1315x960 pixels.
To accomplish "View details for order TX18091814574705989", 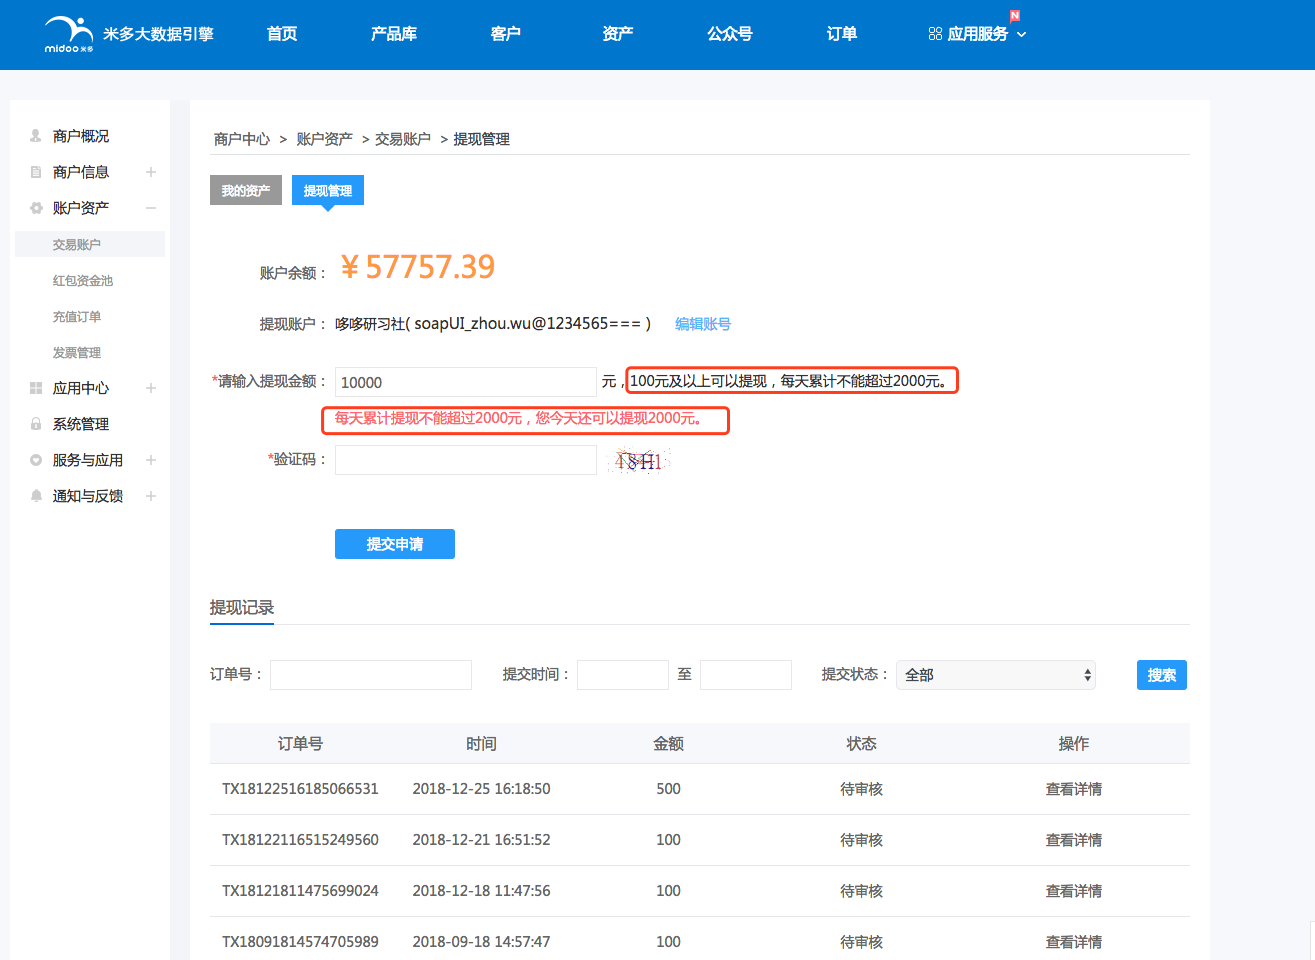I will click(1074, 942).
